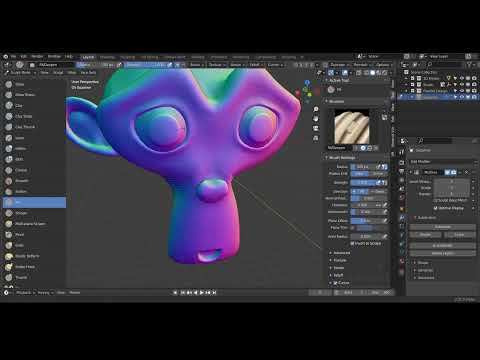
Task: Toggle the Cursor panel checkbox
Action: (335, 283)
